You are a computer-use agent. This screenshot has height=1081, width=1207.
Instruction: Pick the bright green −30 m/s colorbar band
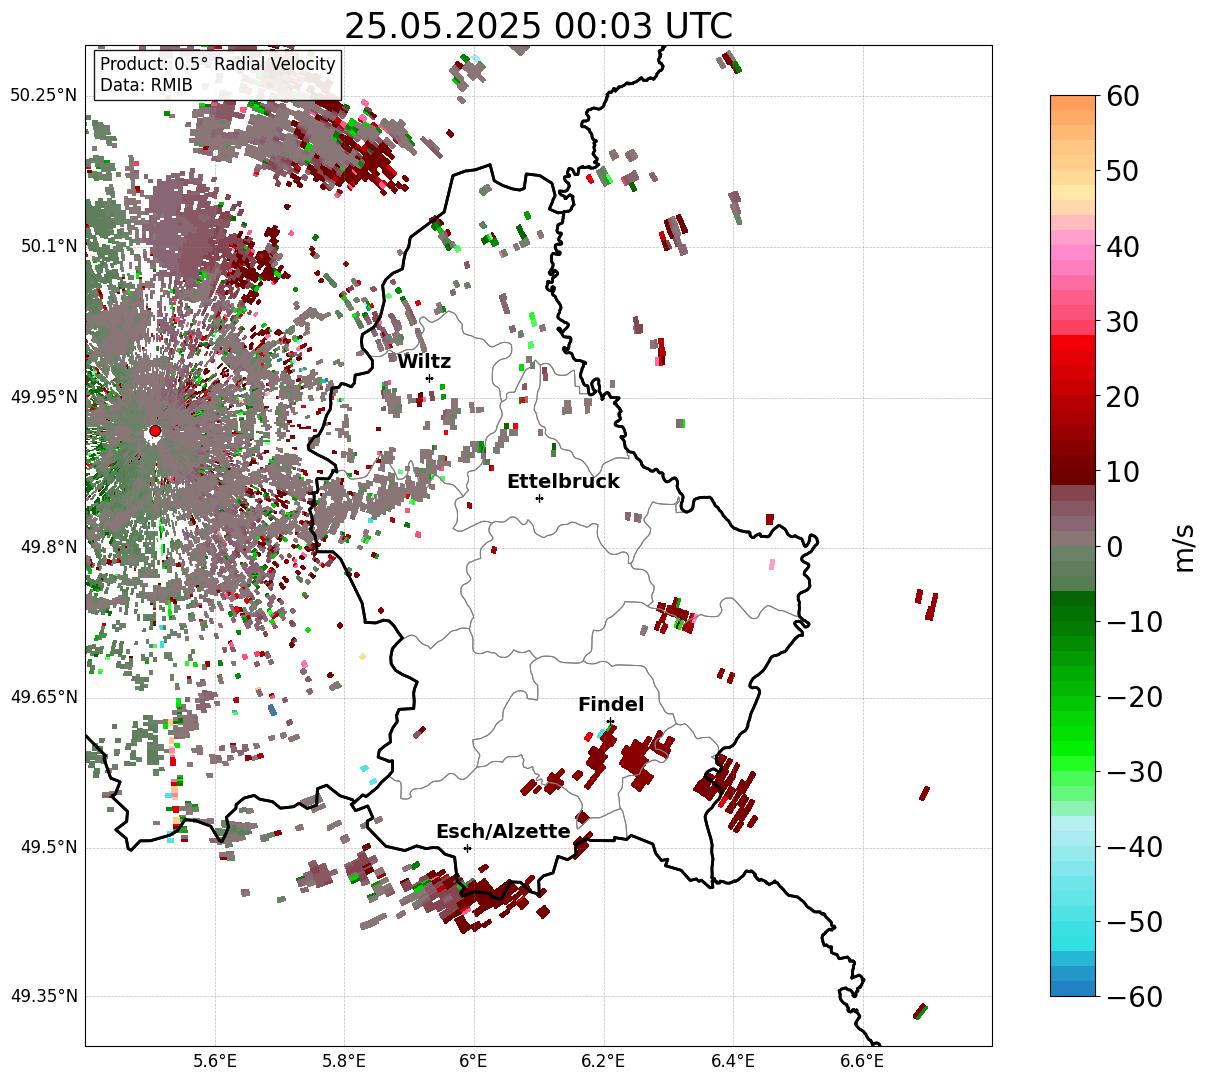pyautogui.click(x=1073, y=771)
